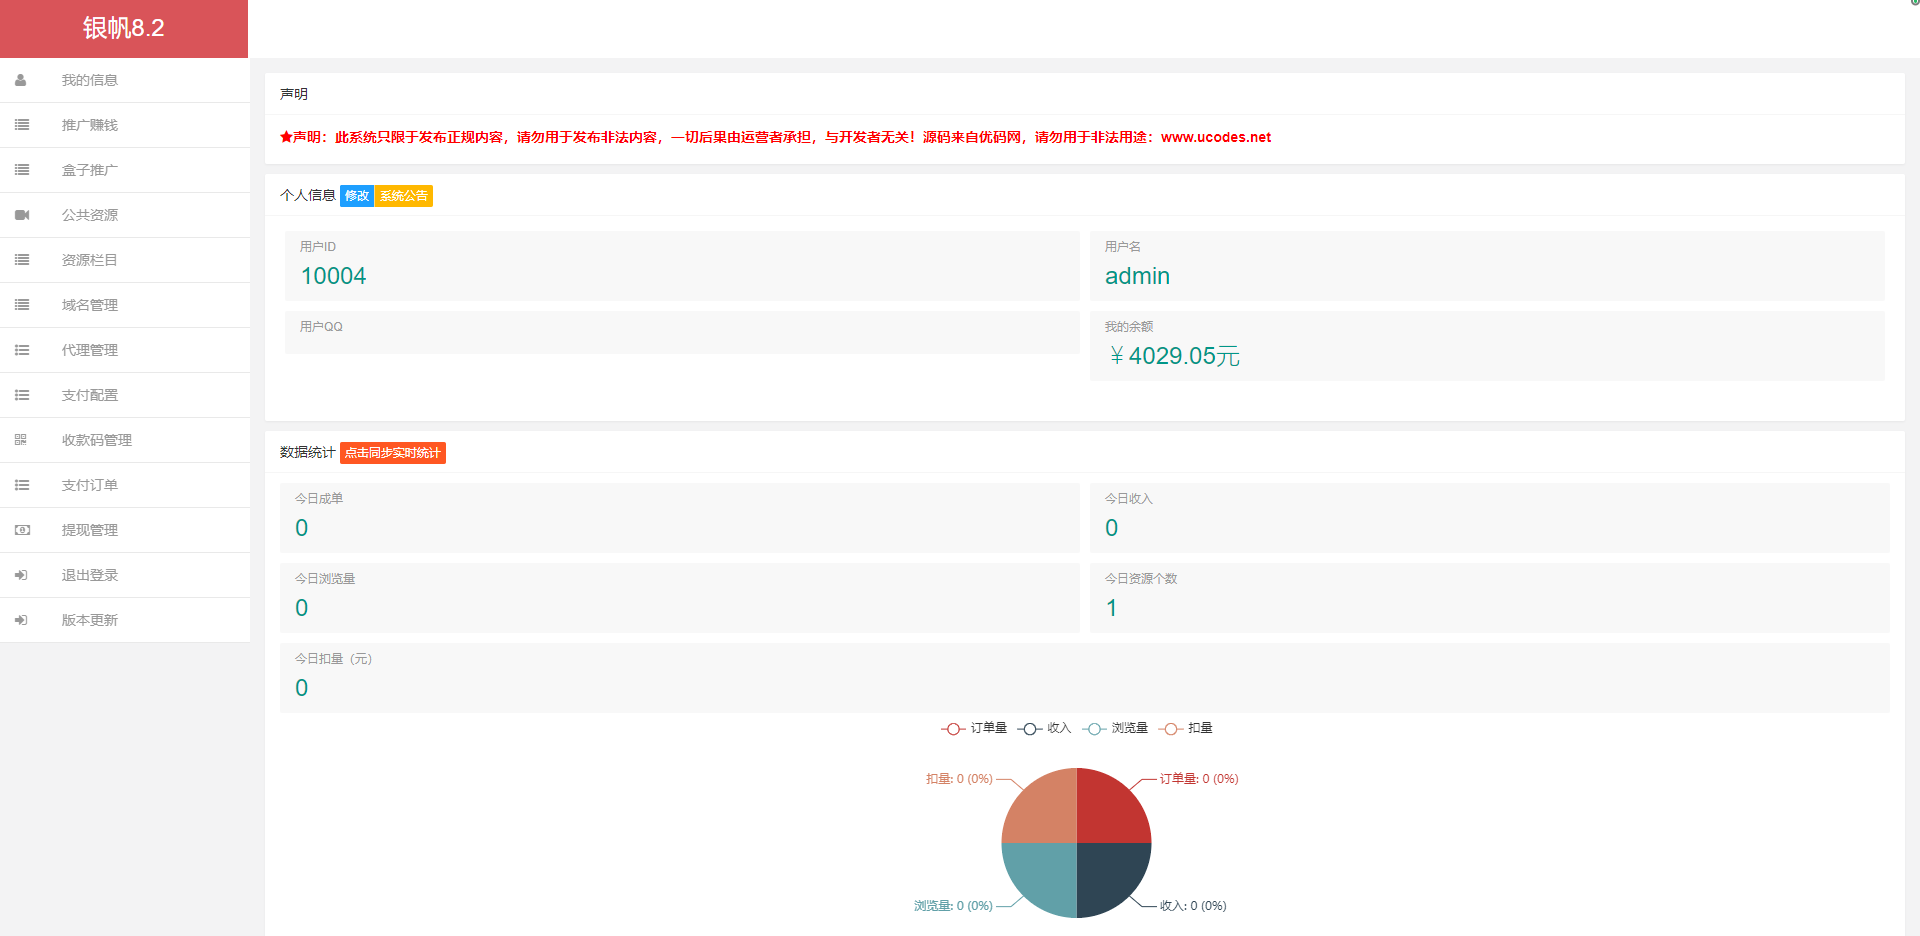The image size is (1920, 936).
Task: Click the red 订单量 pie slice
Action: [1108, 810]
